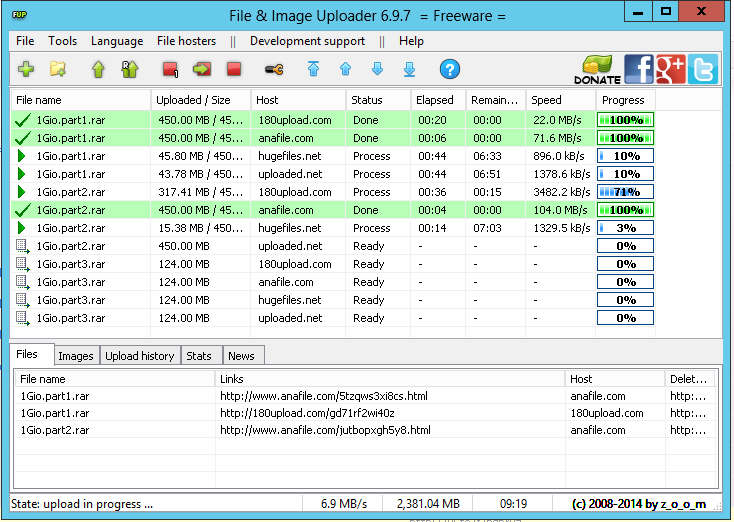The width and height of the screenshot is (734, 522).
Task: Select the 180upload.com link row in Files
Action: coord(307,413)
